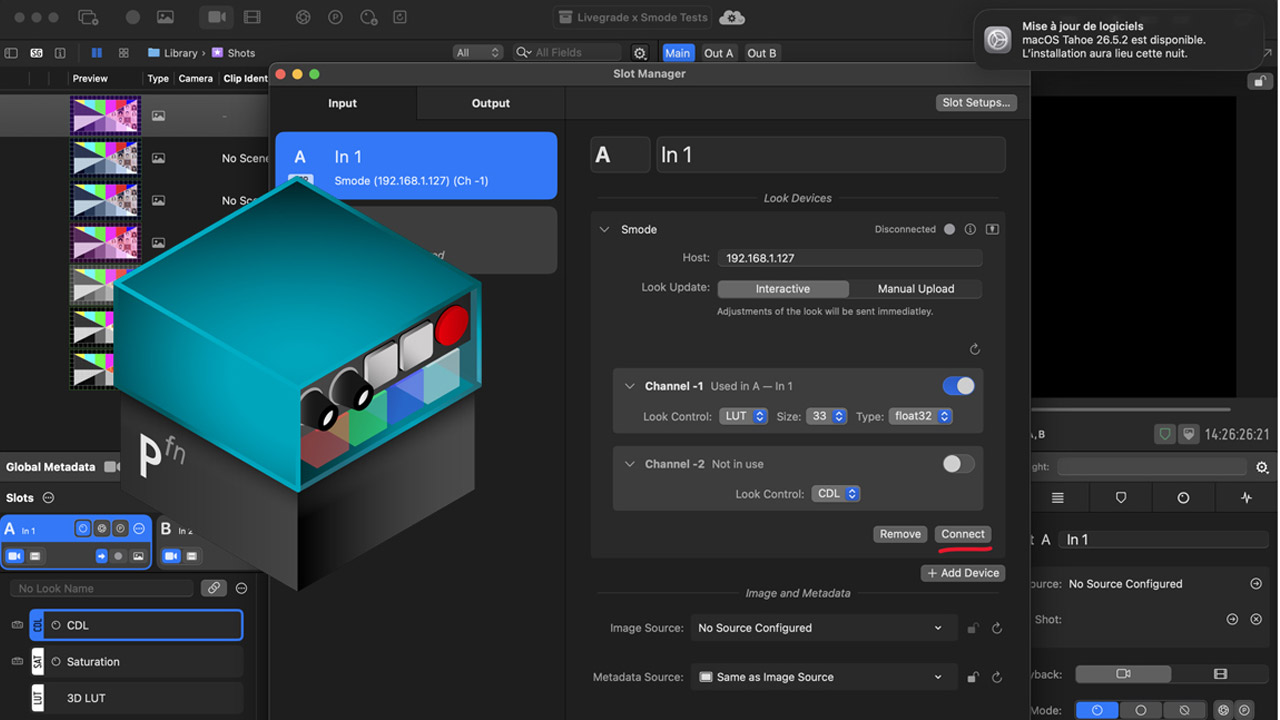Select the live camera mode toolbar icon
1280x720 pixels.
pyautogui.click(x=216, y=17)
